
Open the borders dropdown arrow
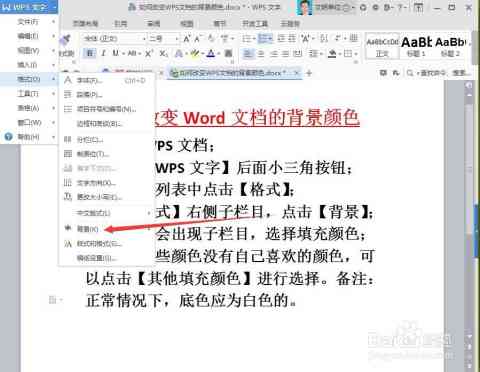click(x=356, y=53)
